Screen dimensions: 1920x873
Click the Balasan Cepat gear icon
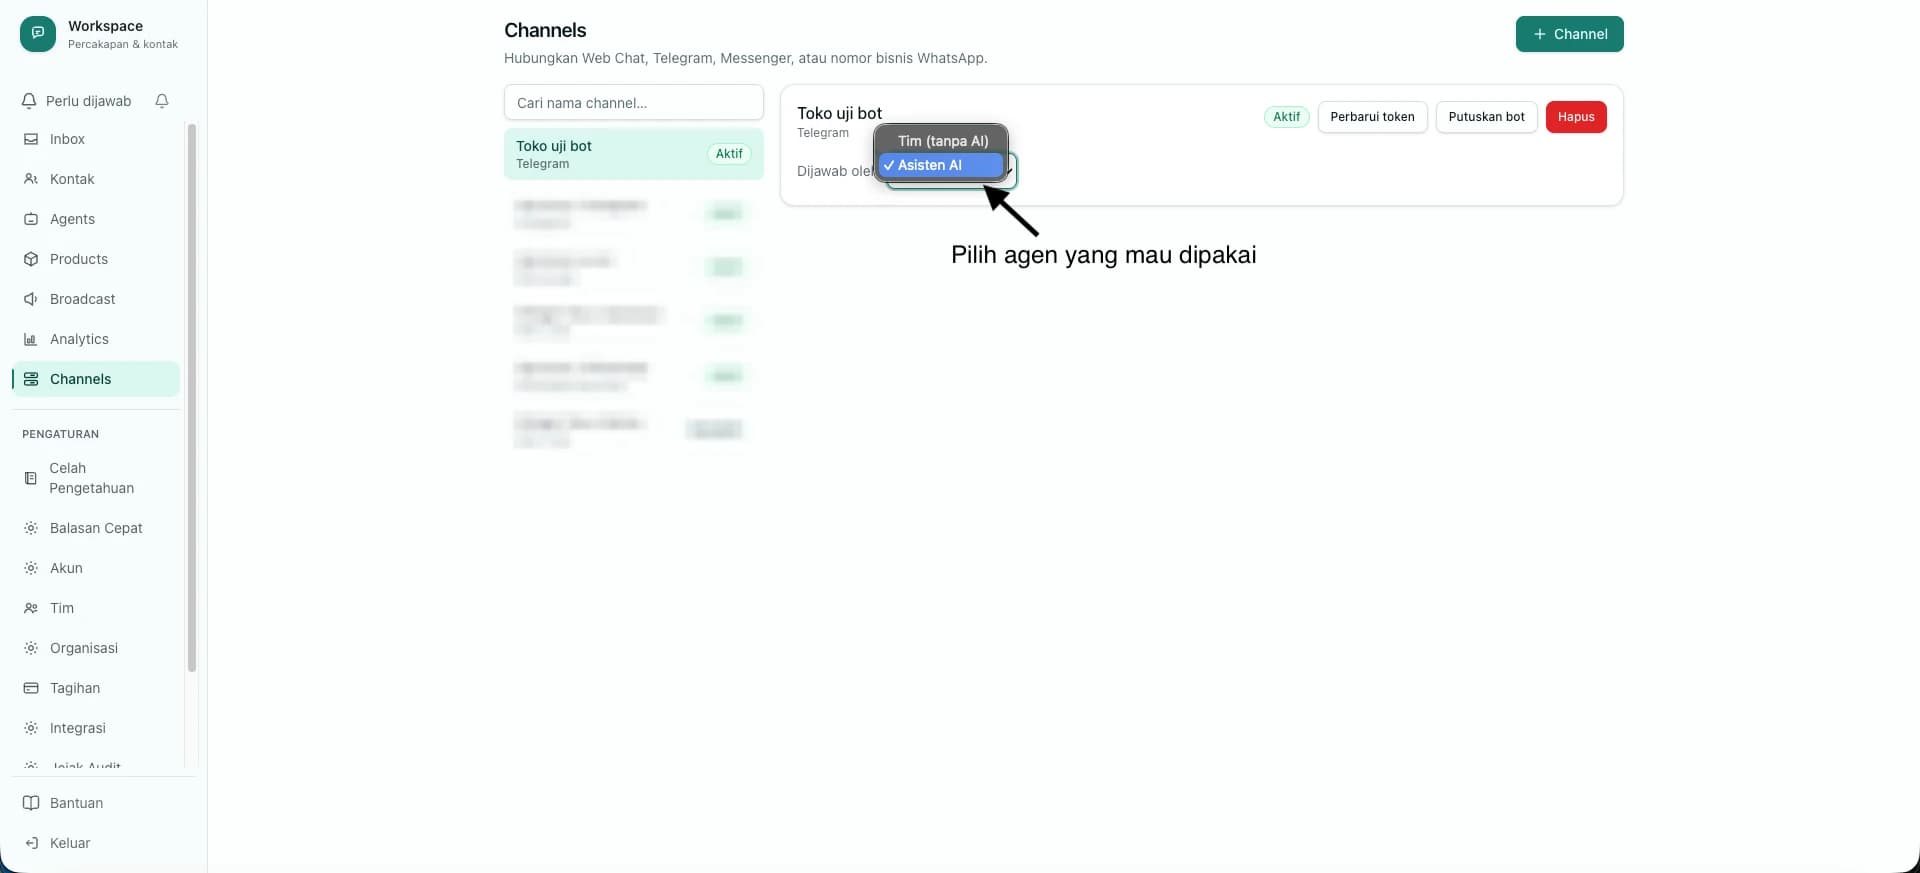click(31, 528)
